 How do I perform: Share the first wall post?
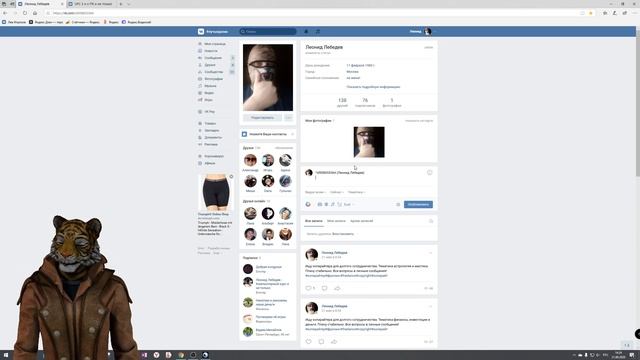[x=337, y=288]
